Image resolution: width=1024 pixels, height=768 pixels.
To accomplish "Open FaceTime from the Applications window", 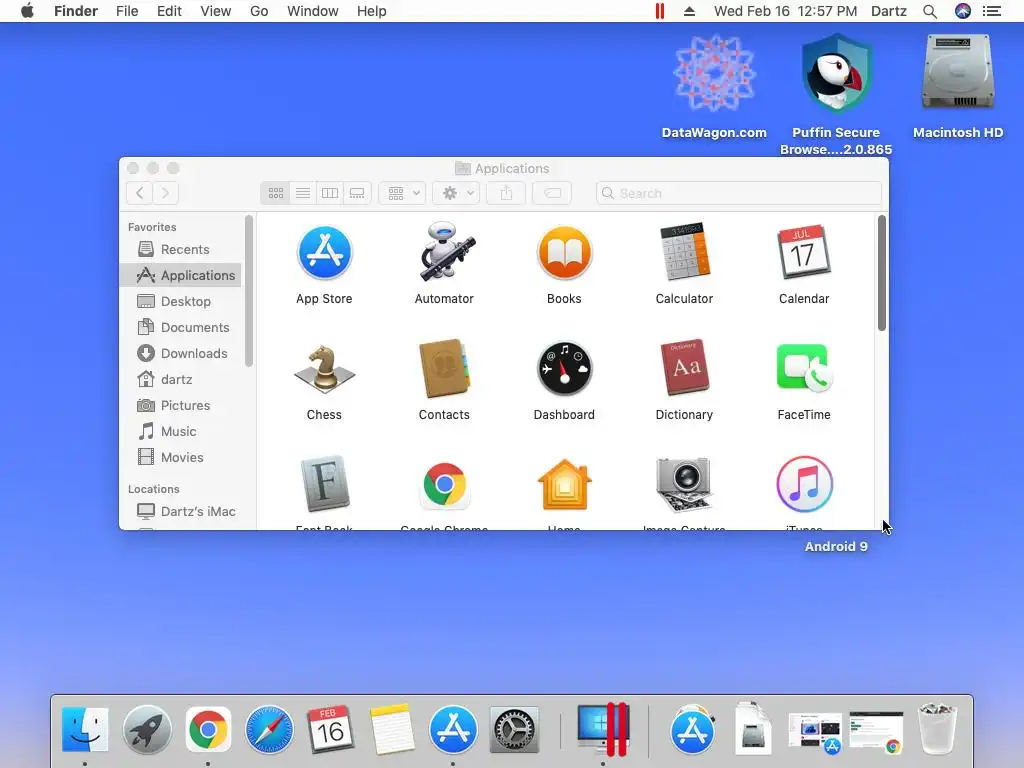I will [804, 368].
